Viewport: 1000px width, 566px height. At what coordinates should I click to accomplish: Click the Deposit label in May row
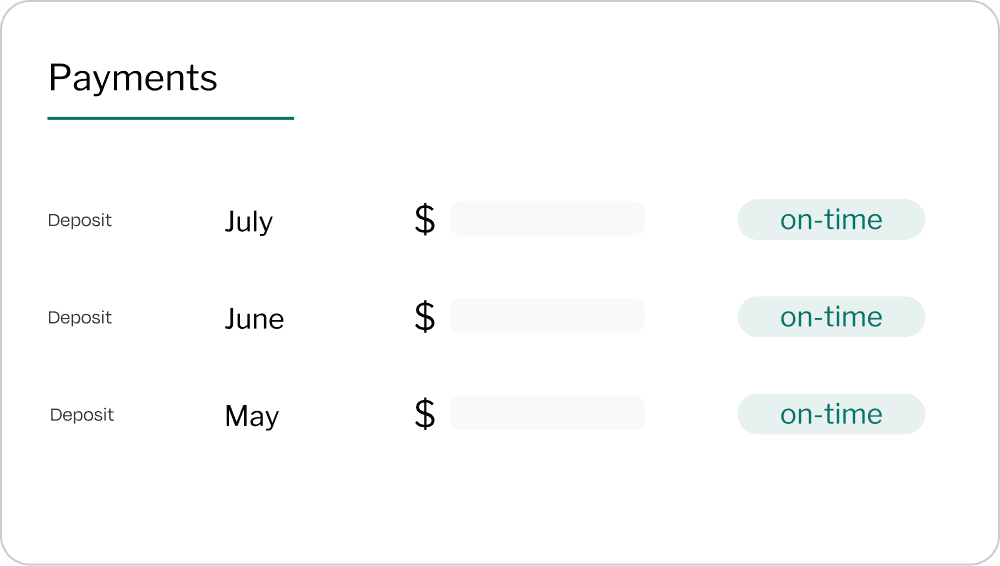(x=82, y=414)
